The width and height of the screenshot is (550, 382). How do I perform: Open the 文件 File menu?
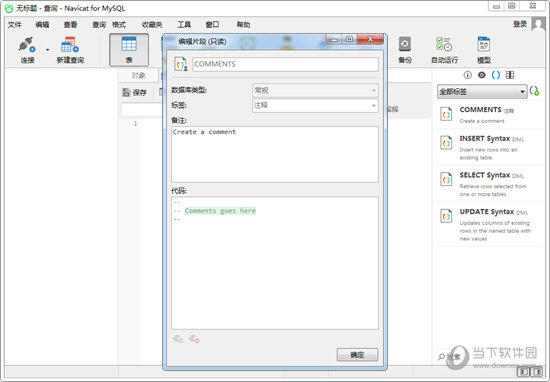pos(15,25)
